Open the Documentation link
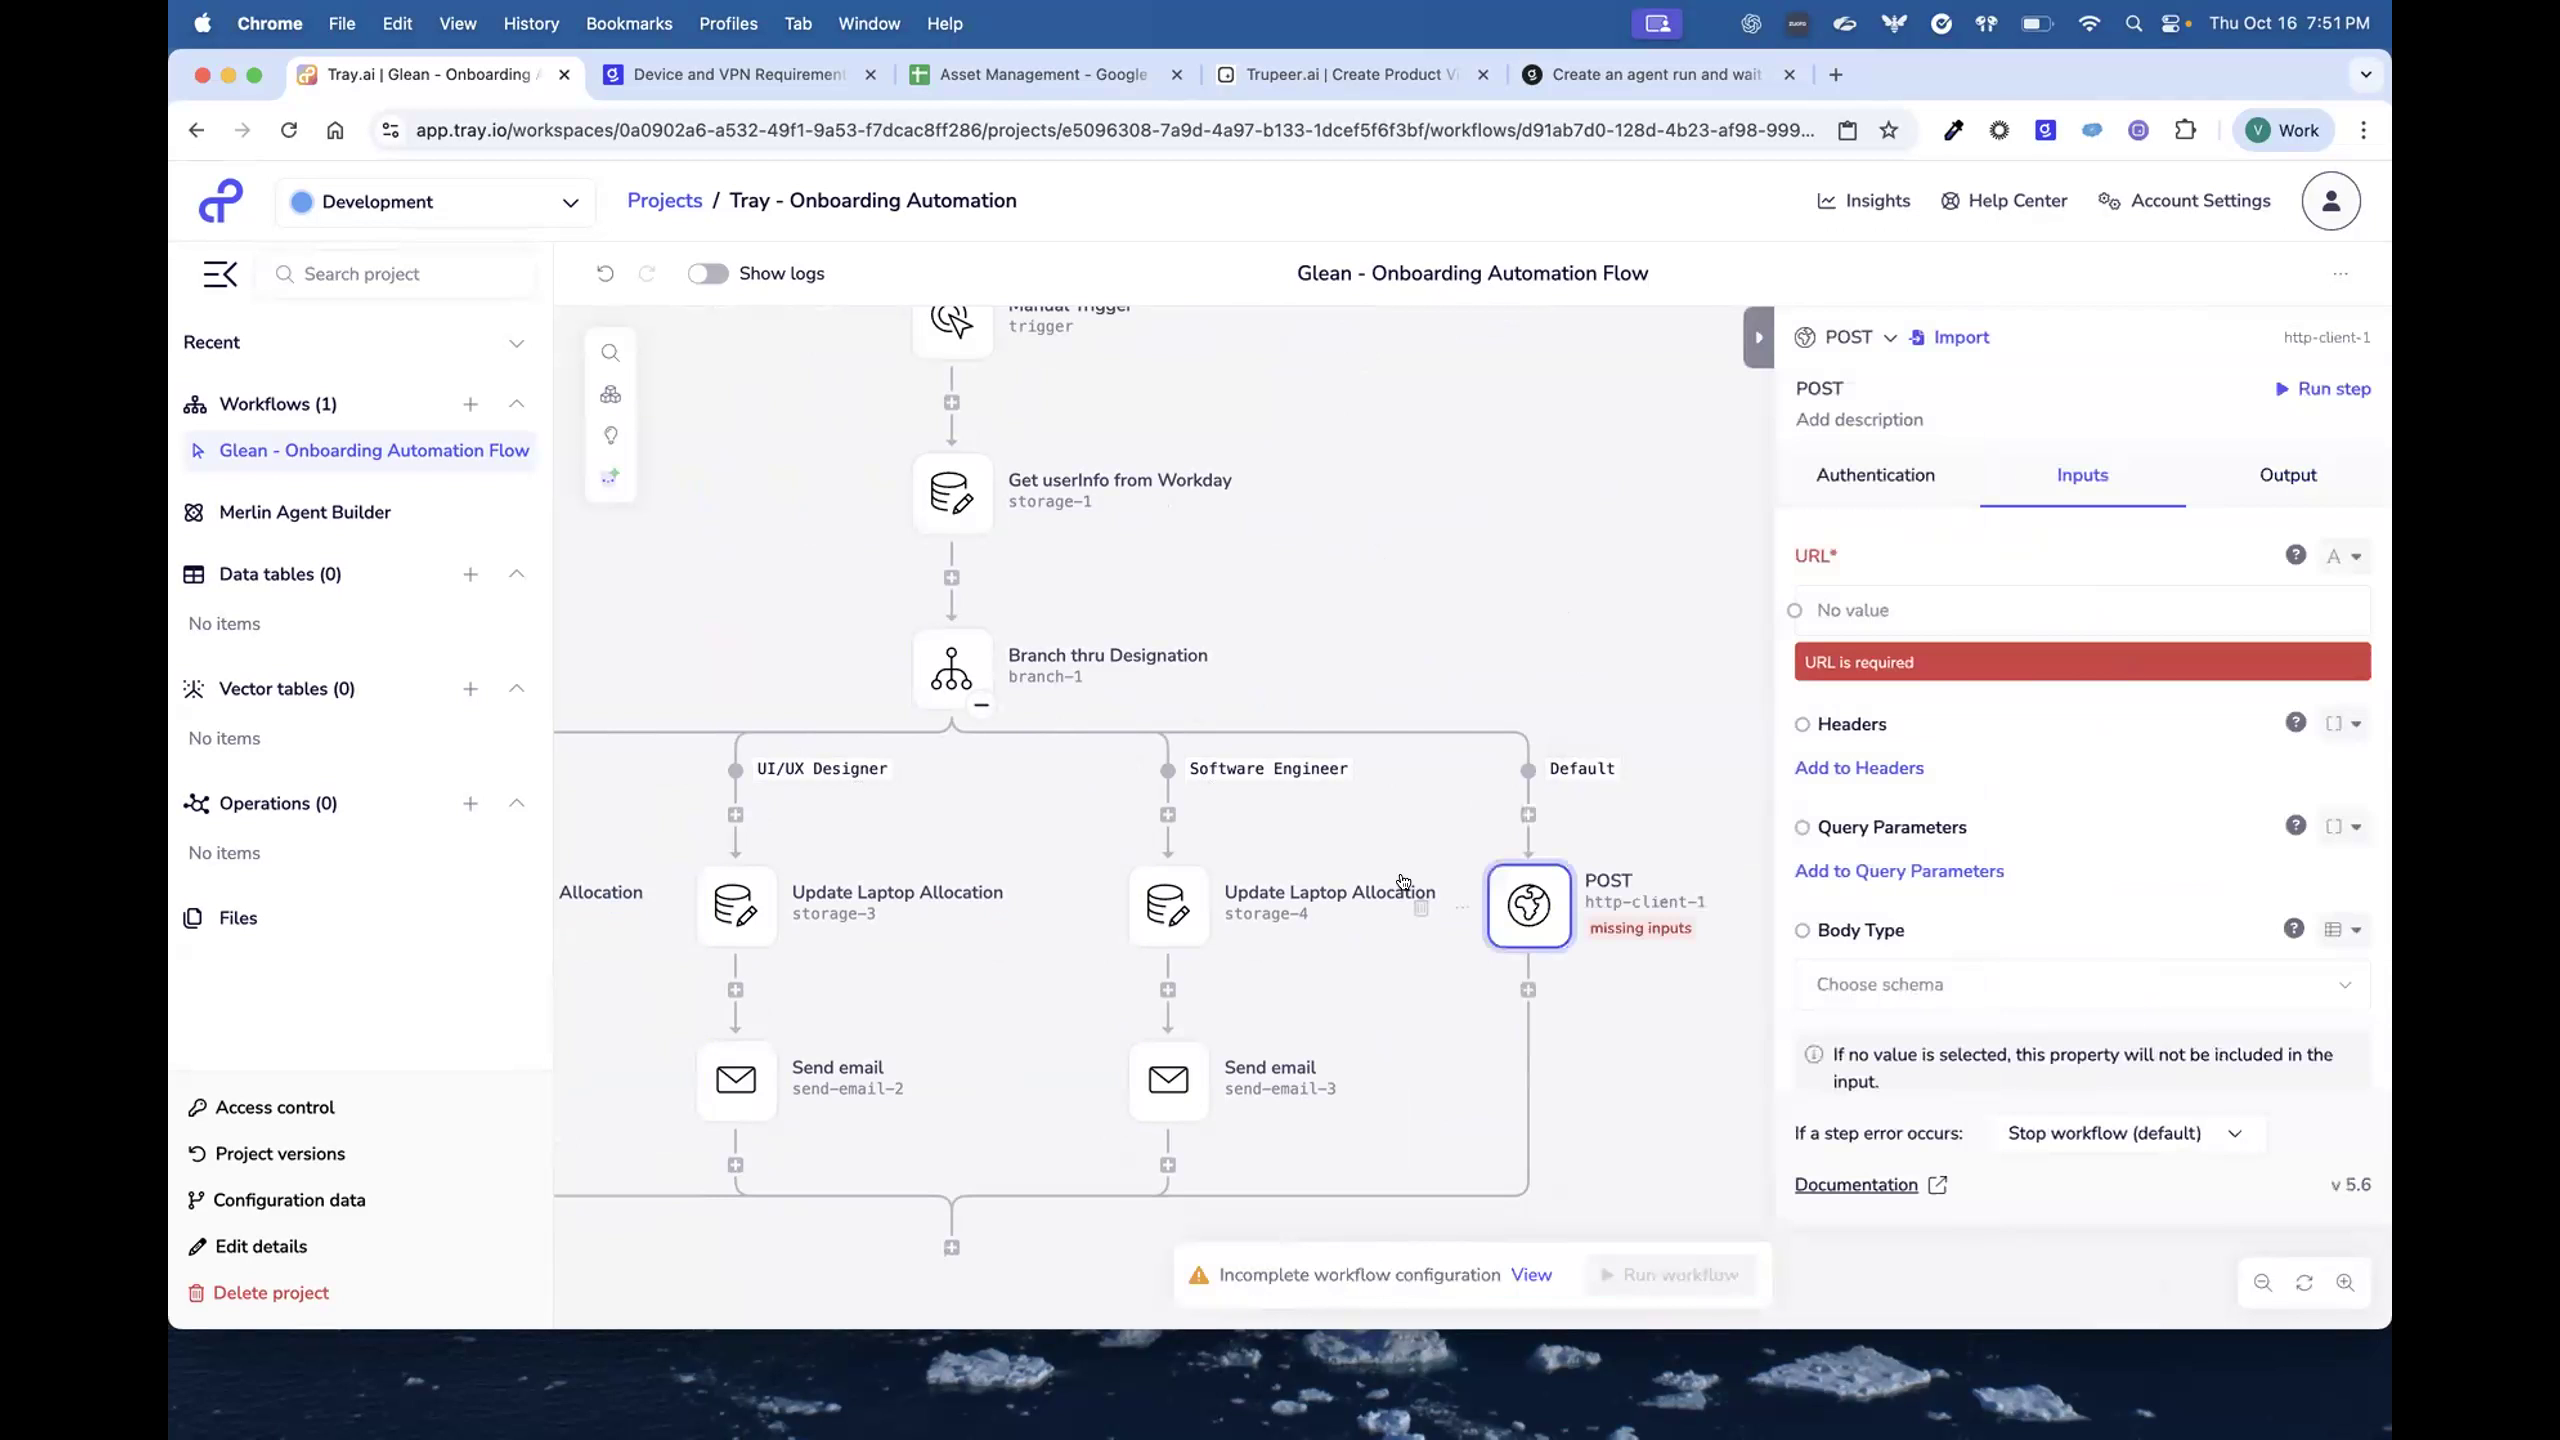Image resolution: width=2560 pixels, height=1440 pixels. (x=1857, y=1185)
